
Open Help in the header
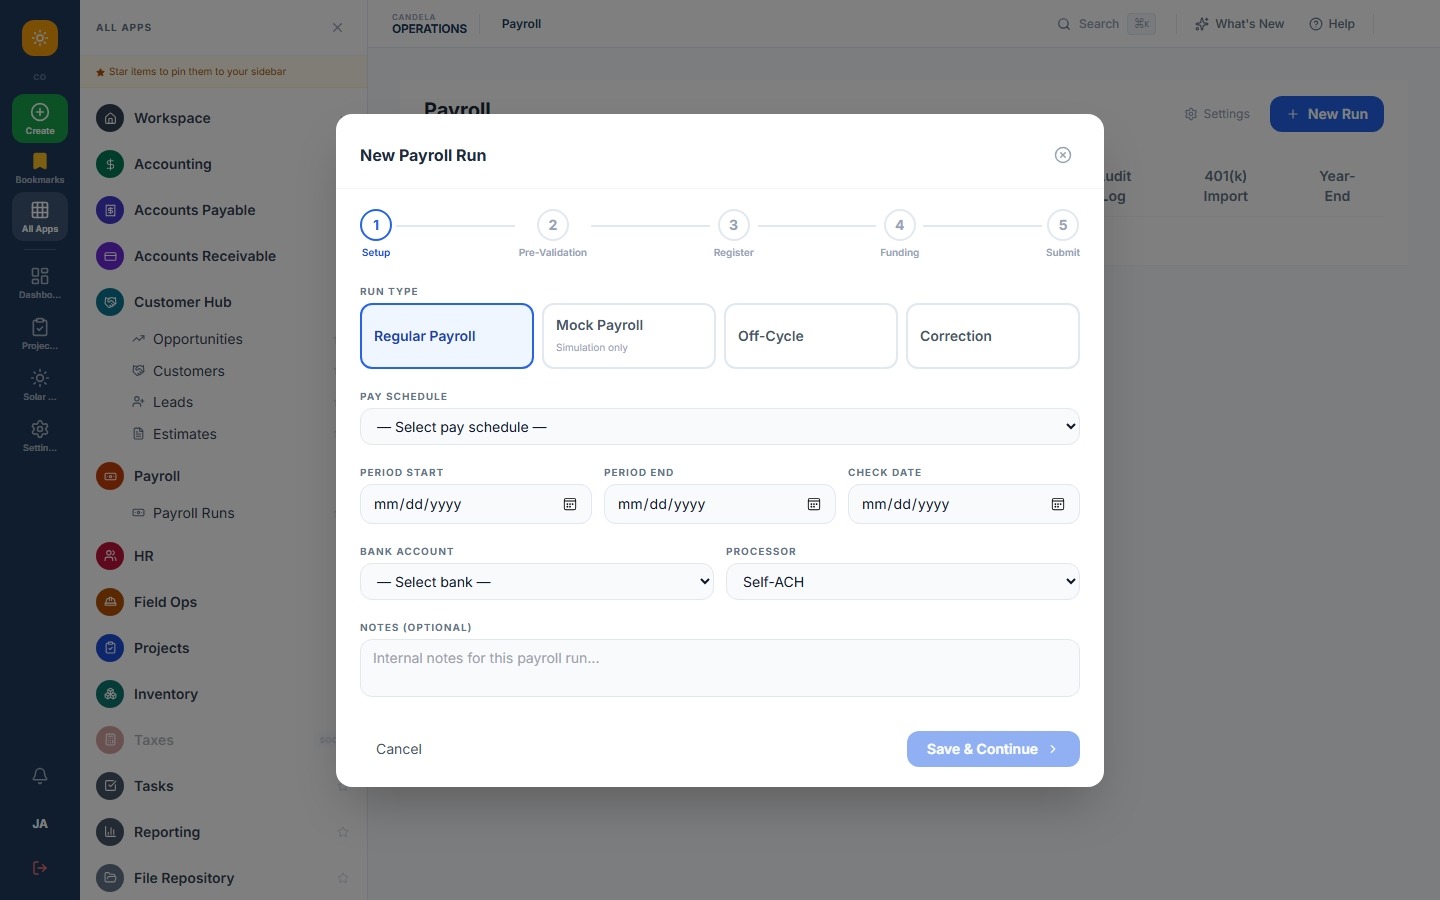coord(1332,24)
